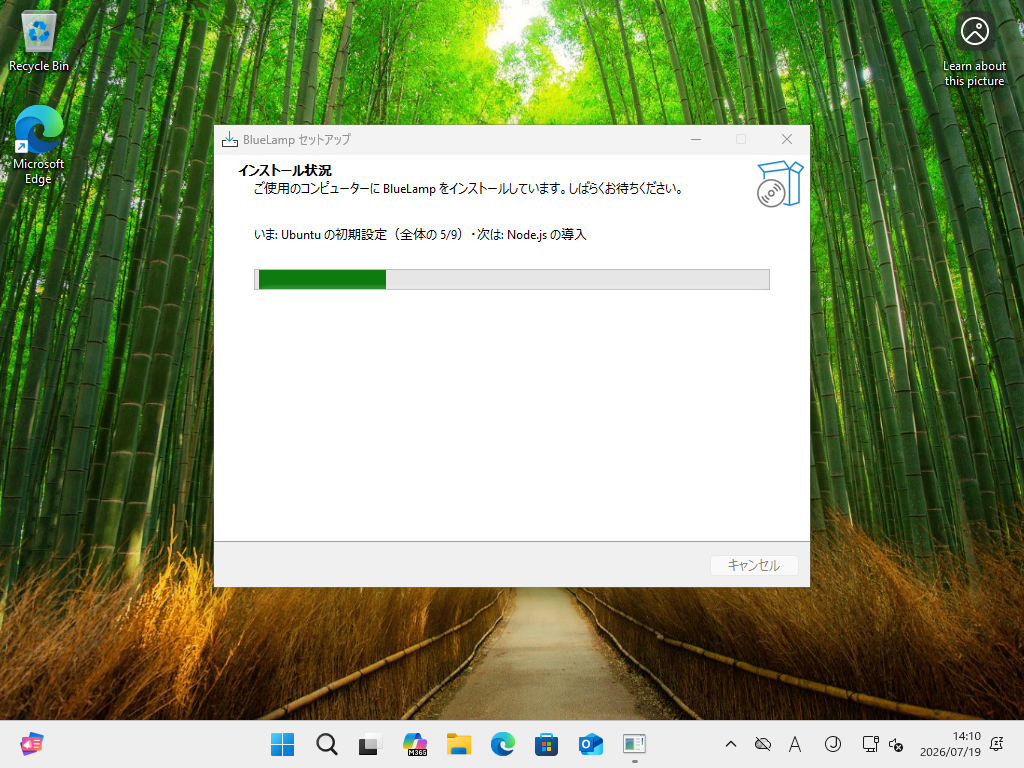Open the widgets icon at taskbar left

click(x=31, y=744)
